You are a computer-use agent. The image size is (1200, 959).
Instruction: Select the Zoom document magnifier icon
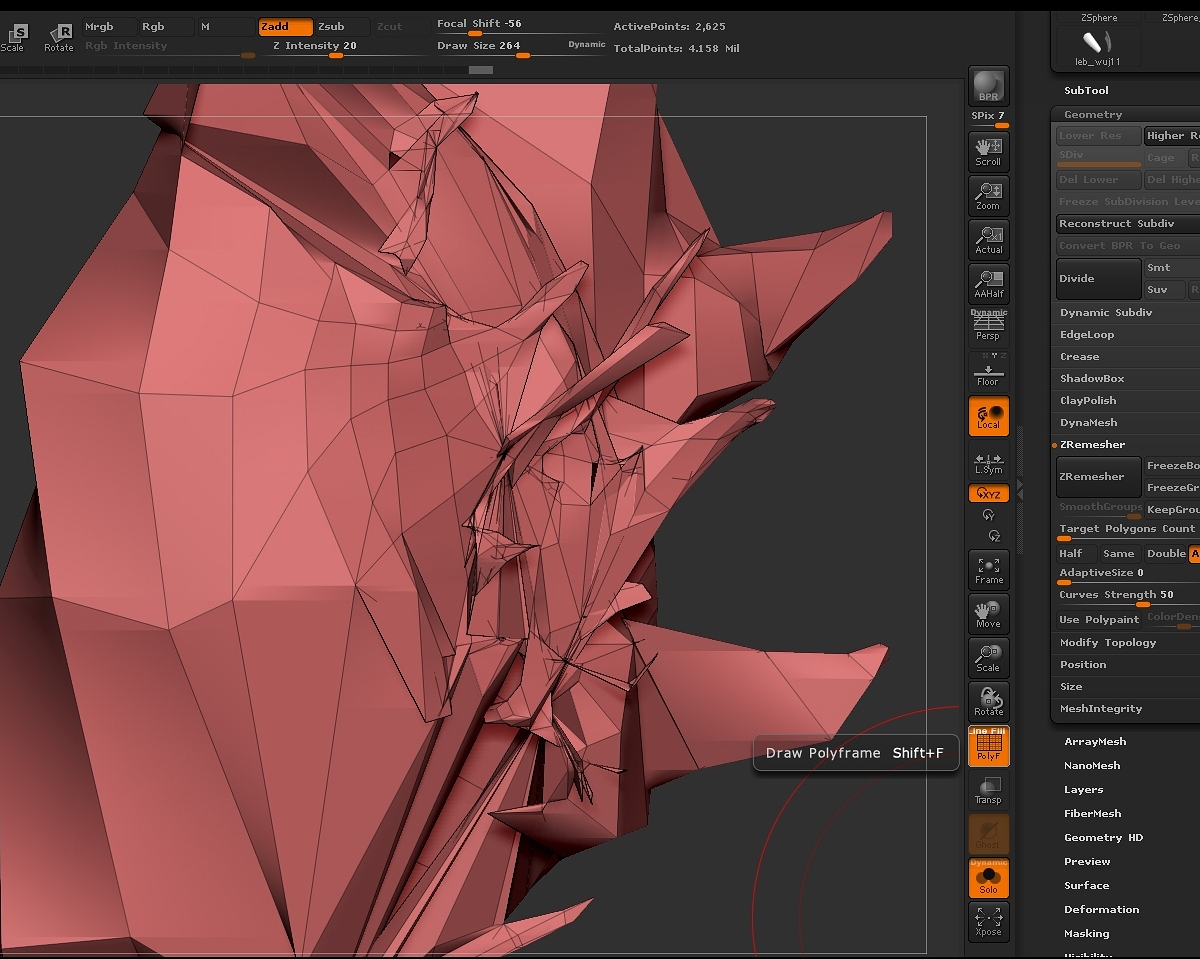click(989, 195)
